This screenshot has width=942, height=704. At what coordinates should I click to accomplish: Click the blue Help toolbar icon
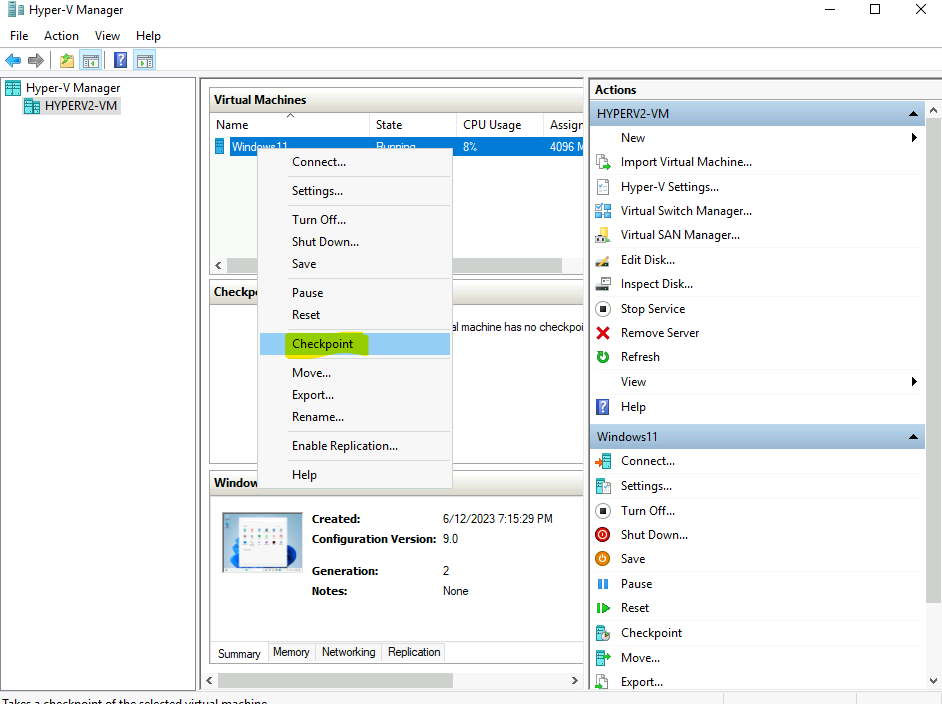120,60
